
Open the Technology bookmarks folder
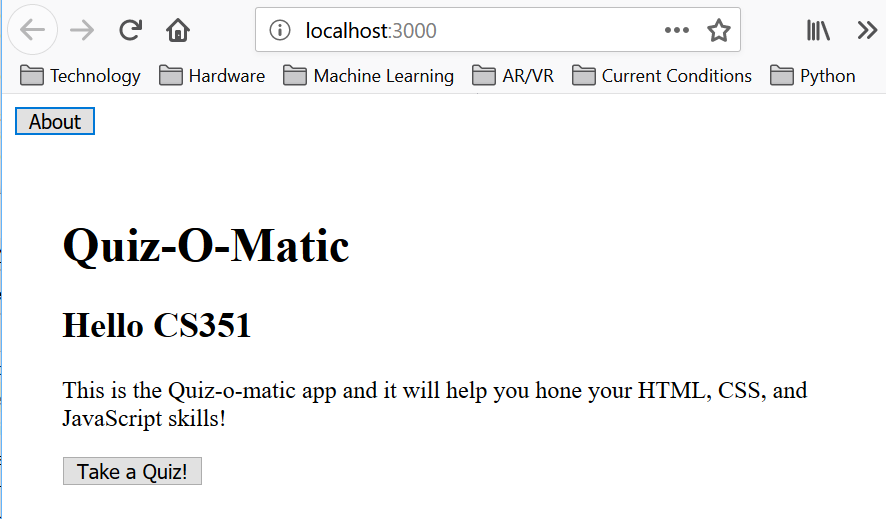point(81,76)
